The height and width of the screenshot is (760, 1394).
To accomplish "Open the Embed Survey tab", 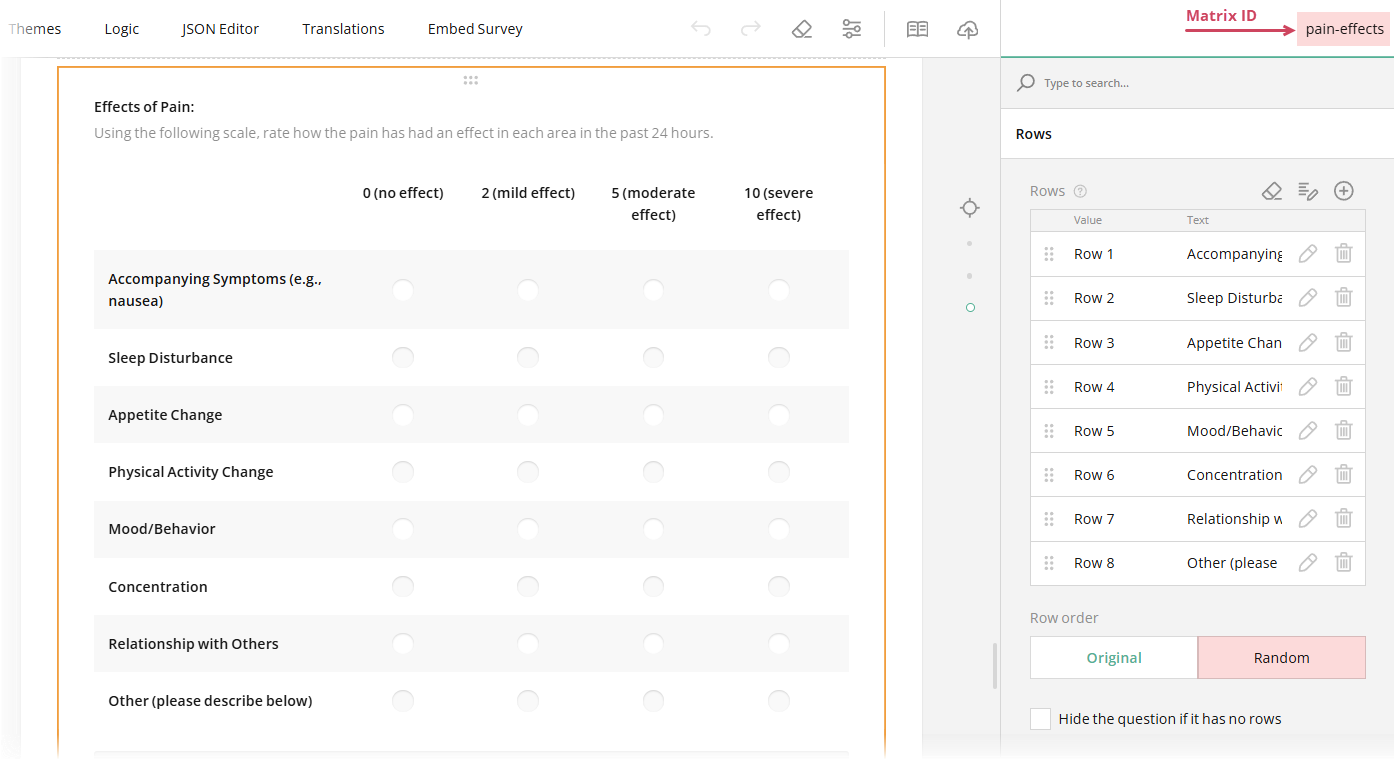I will point(474,29).
